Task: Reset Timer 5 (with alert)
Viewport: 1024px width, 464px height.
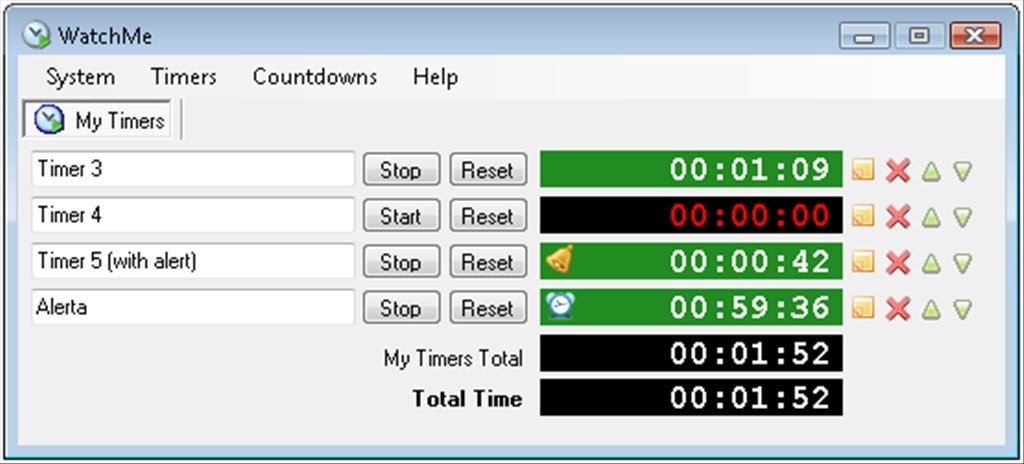Action: tap(488, 262)
